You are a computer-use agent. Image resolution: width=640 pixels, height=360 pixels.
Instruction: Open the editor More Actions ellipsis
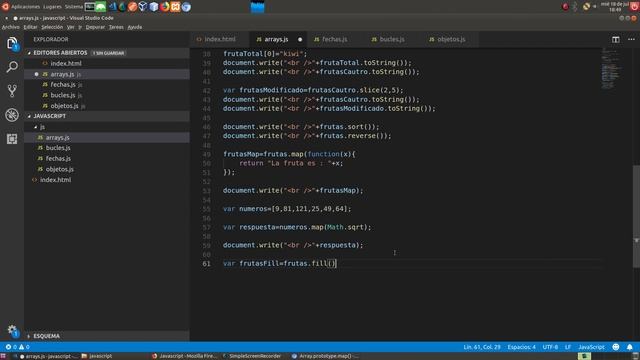(x=631, y=39)
